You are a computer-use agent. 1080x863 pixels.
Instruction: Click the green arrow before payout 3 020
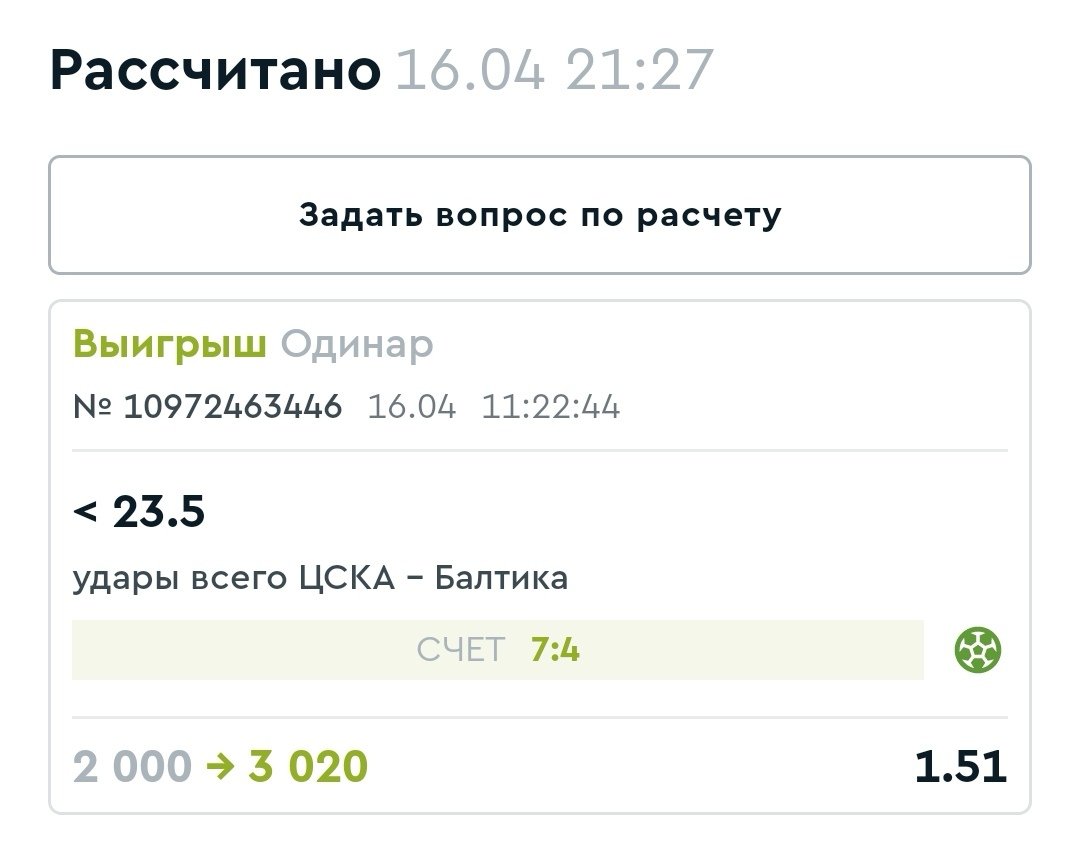tap(220, 767)
